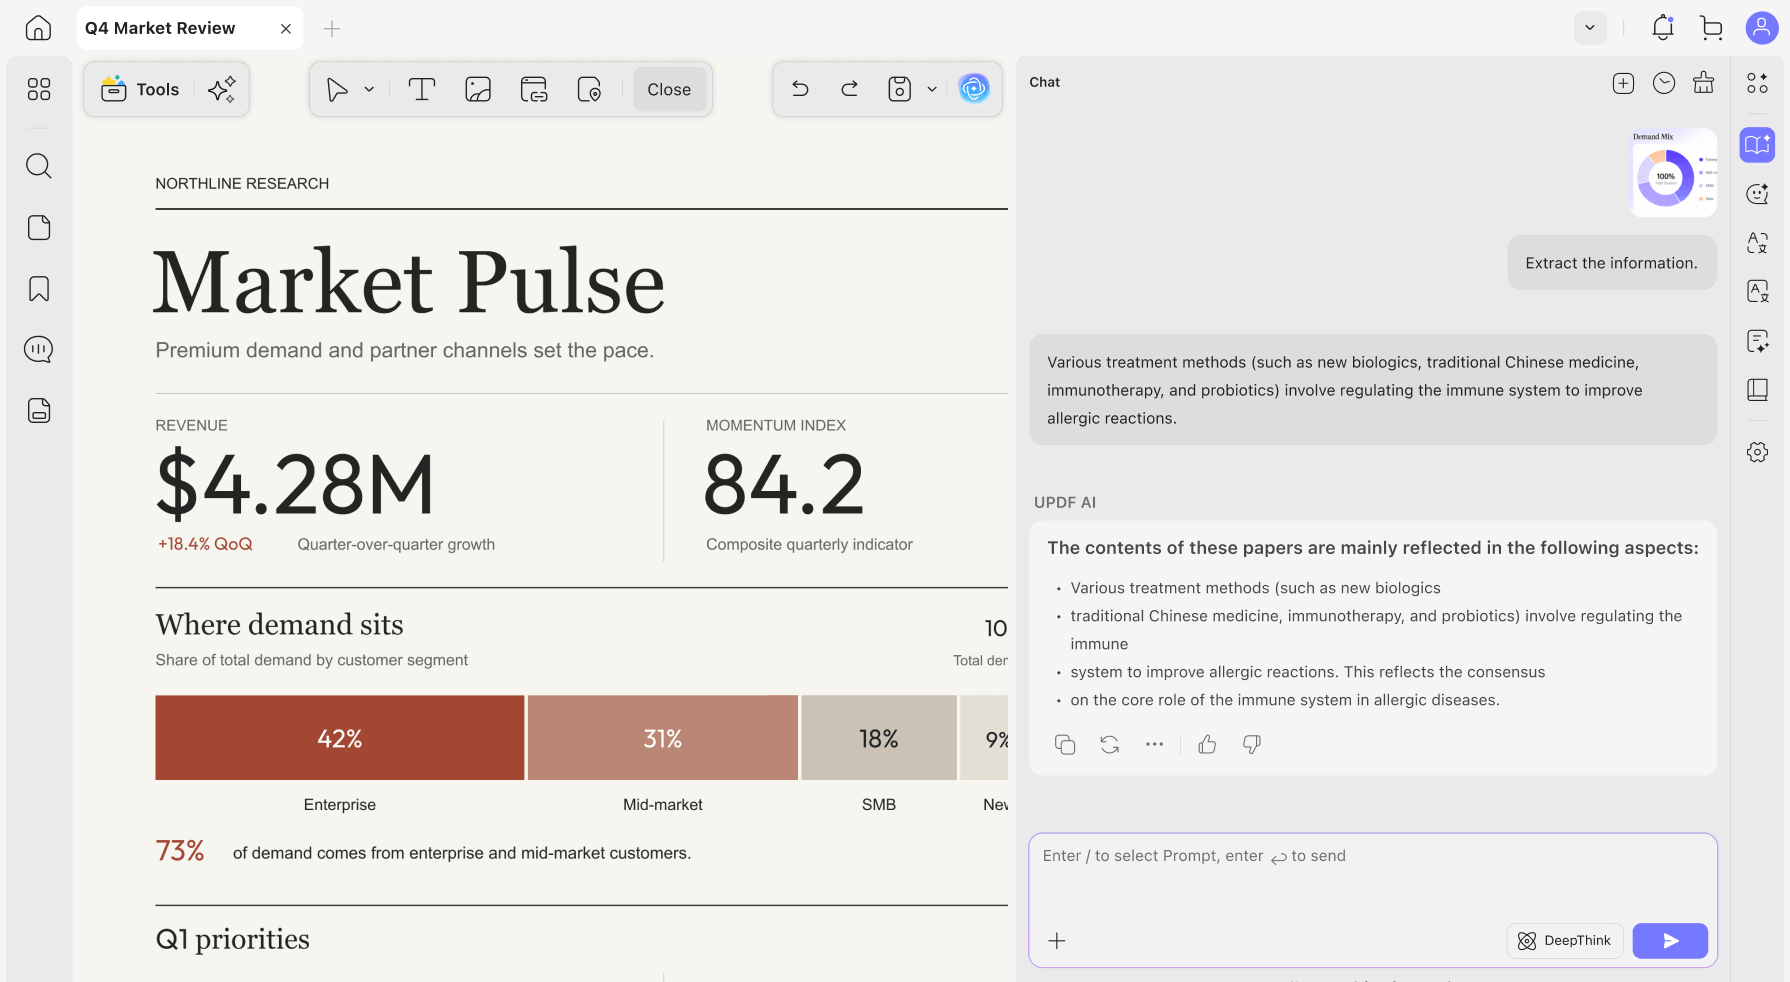Open a new tab with plus
This screenshot has width=1790, height=982.
pyautogui.click(x=332, y=29)
